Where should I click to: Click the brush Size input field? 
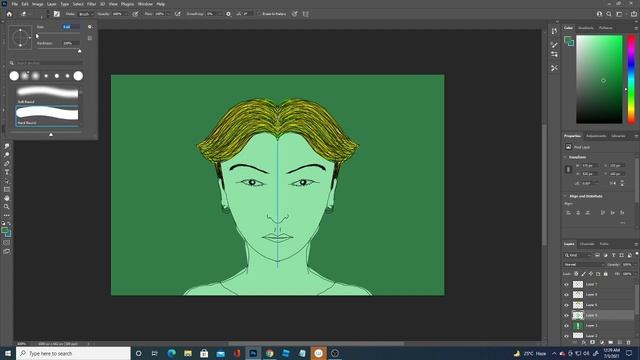[71, 27]
